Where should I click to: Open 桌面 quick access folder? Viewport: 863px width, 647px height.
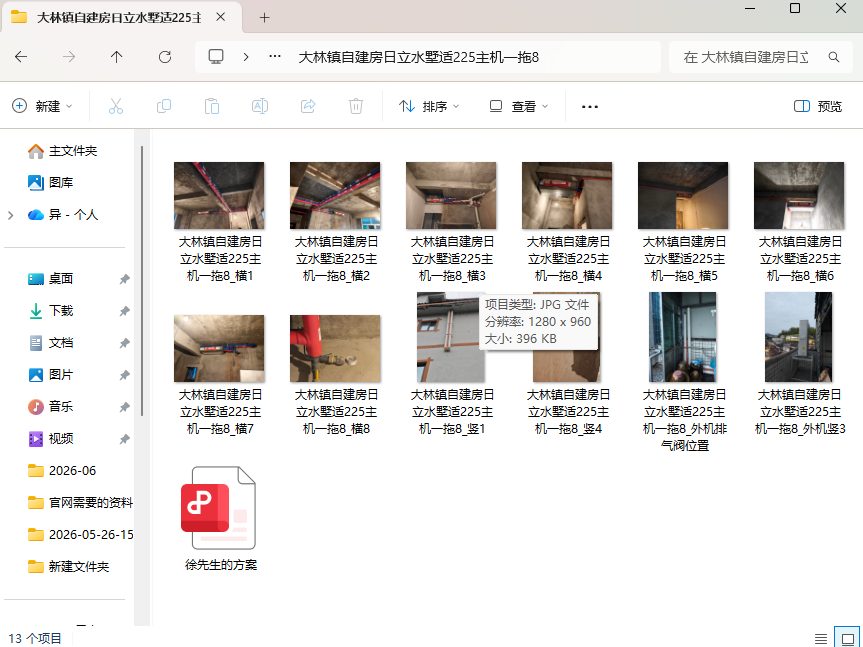click(x=51, y=279)
